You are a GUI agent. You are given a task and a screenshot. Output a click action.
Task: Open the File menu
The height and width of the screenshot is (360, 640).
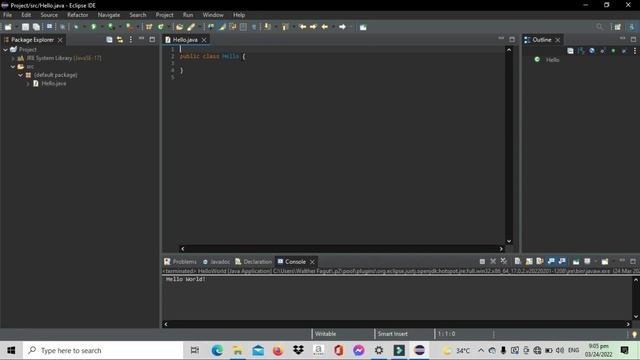coord(7,15)
